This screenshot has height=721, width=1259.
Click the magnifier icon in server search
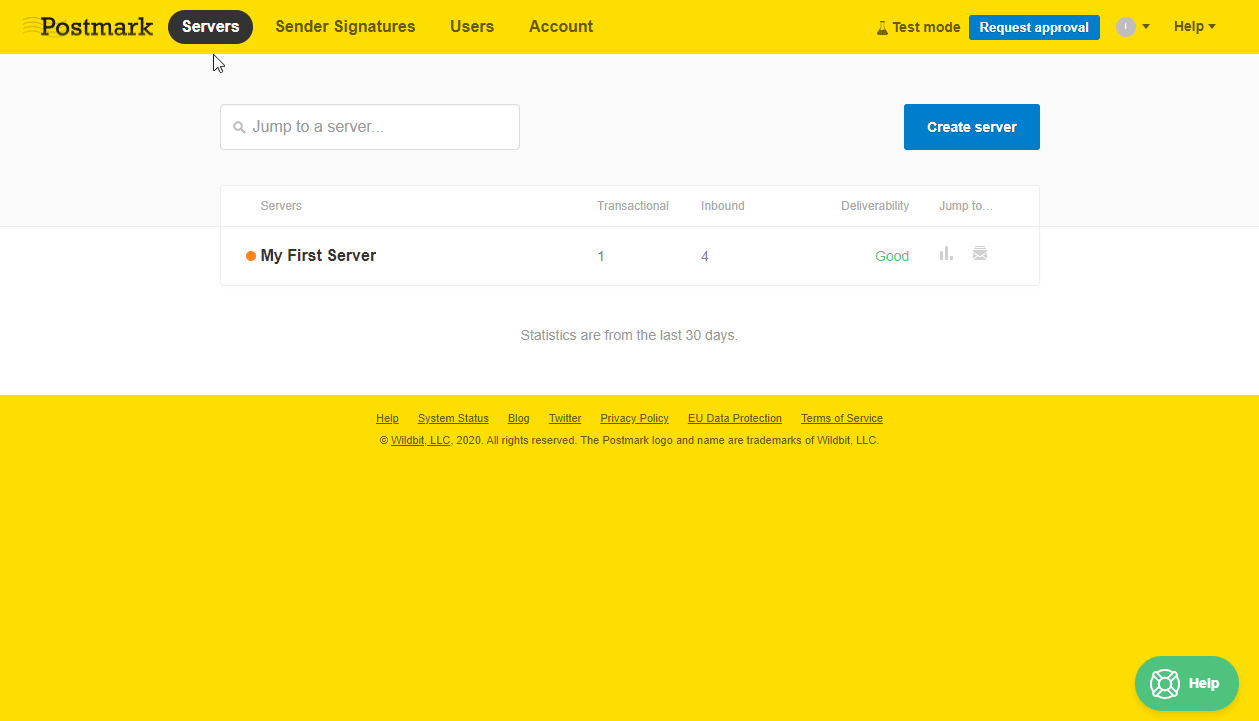239,128
